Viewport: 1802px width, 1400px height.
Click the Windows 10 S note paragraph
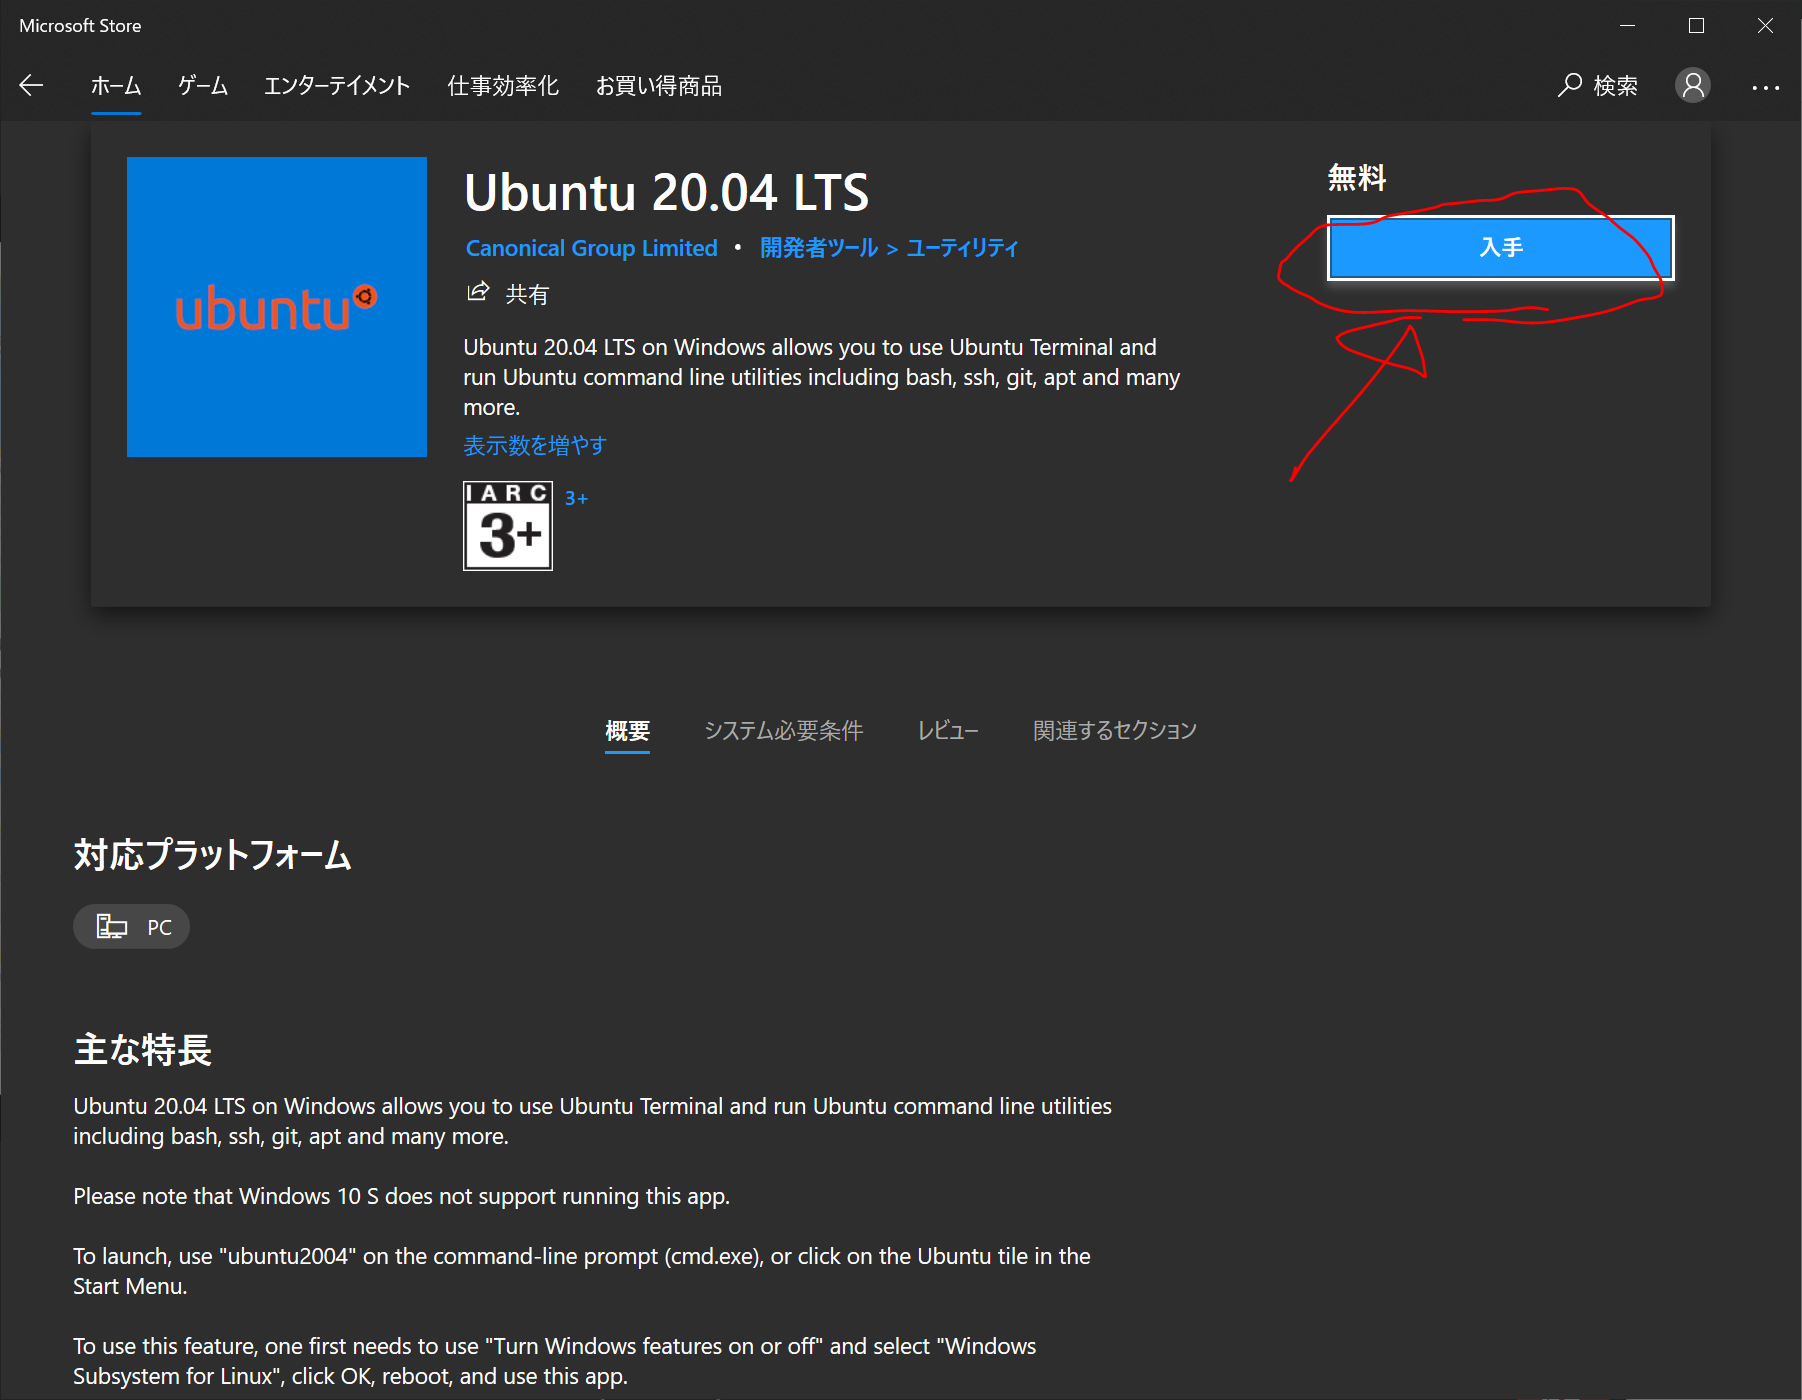pos(401,1196)
